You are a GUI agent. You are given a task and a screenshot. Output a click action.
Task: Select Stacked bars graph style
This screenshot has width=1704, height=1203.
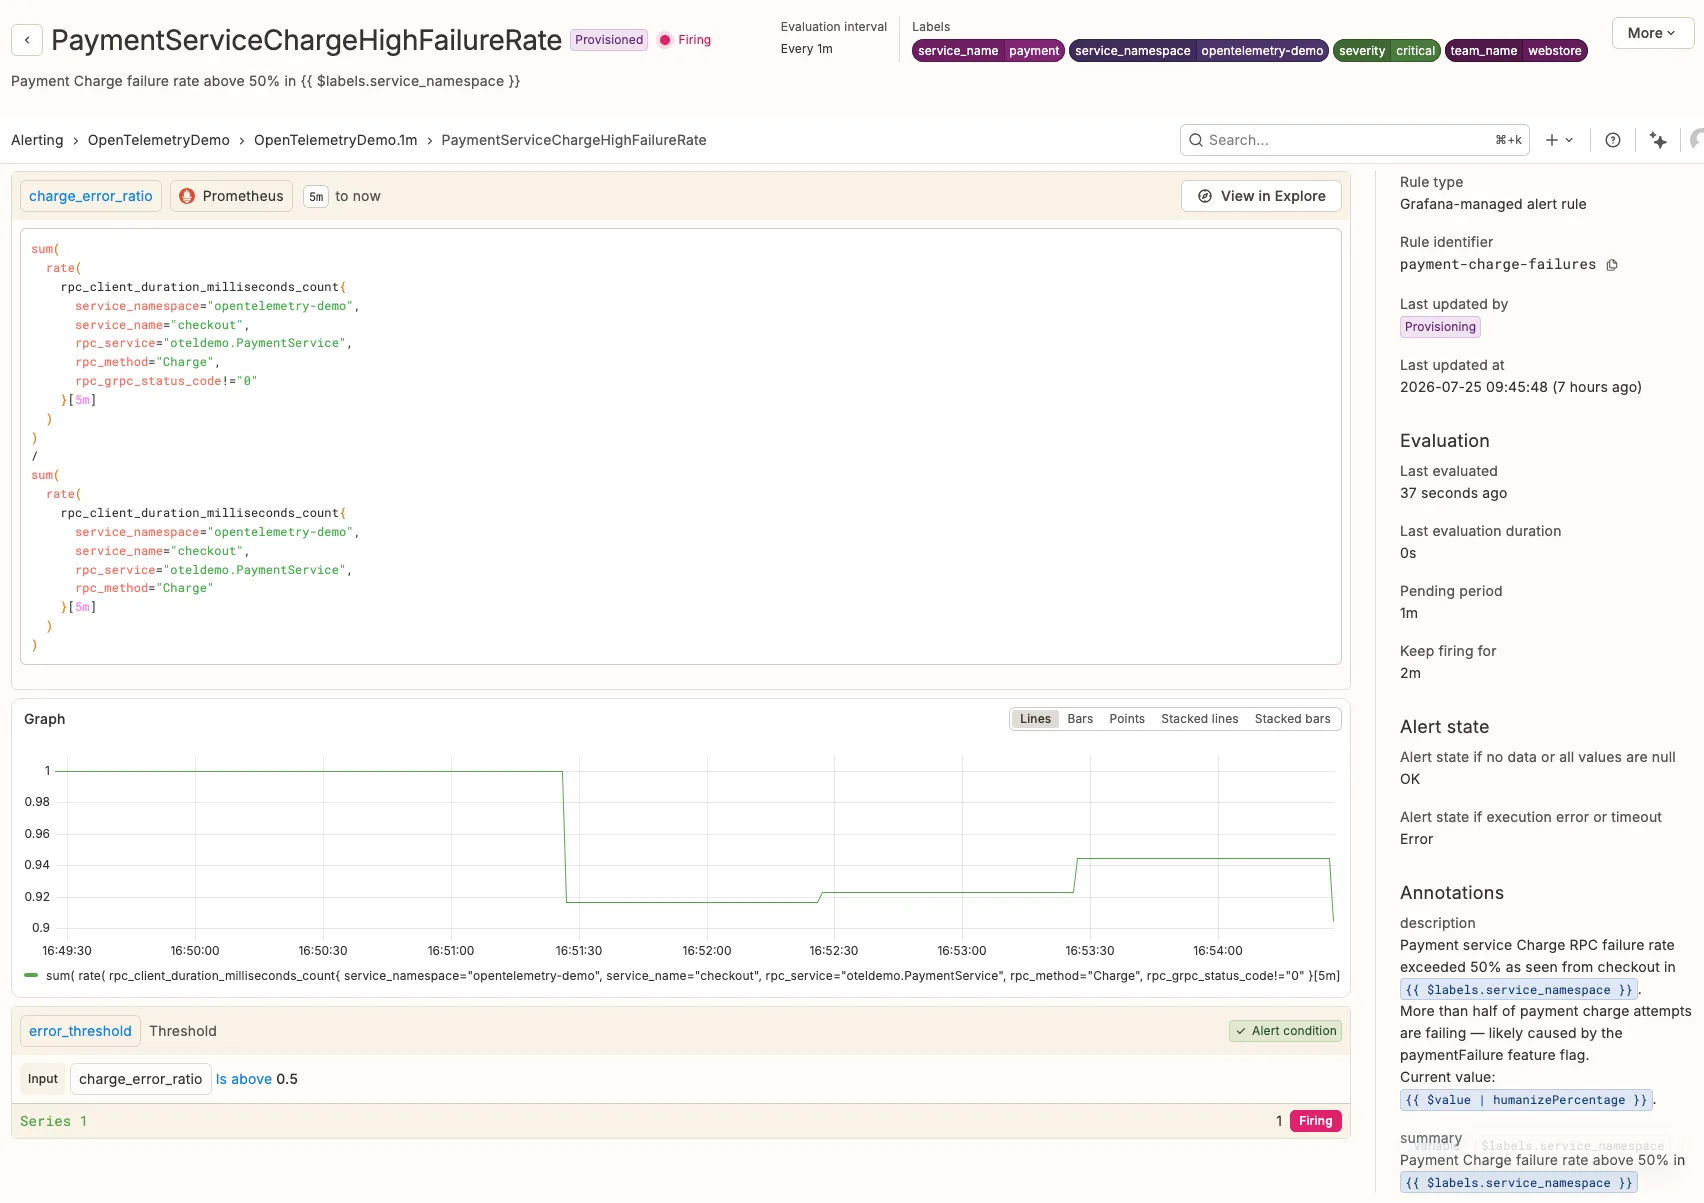pyautogui.click(x=1293, y=719)
